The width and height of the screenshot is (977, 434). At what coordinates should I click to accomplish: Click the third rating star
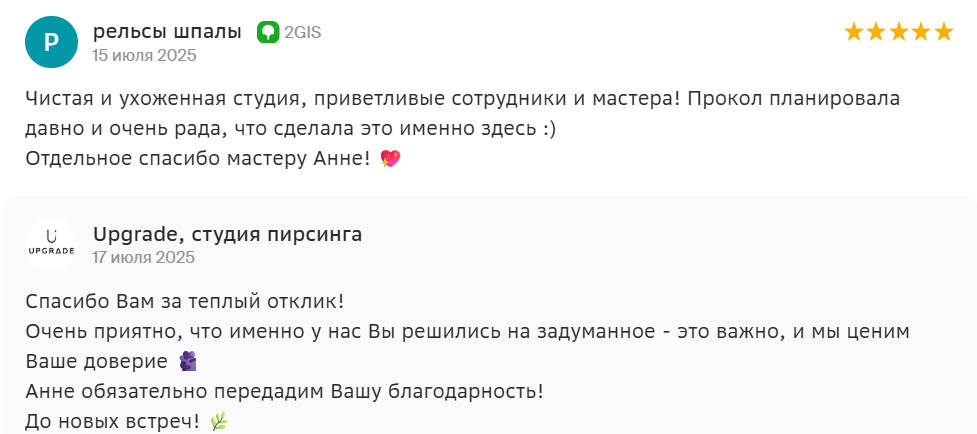(898, 32)
